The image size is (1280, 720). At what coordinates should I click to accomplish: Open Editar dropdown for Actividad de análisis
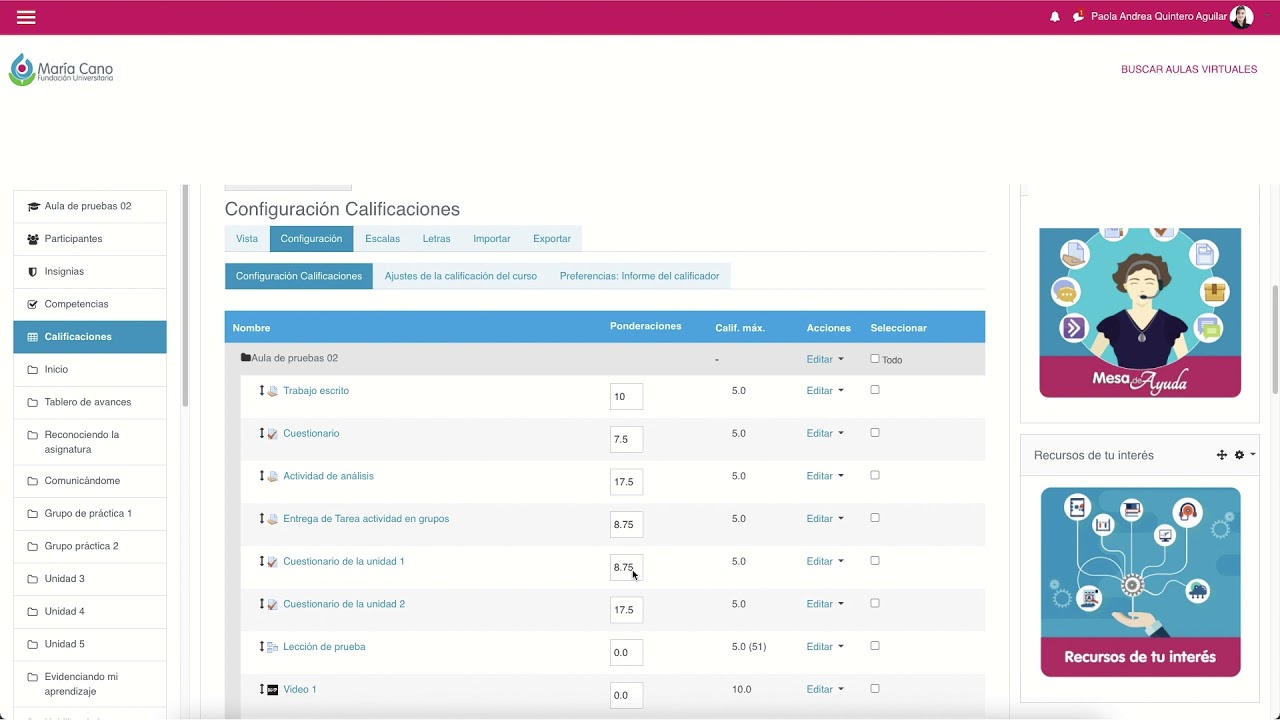pyautogui.click(x=825, y=476)
